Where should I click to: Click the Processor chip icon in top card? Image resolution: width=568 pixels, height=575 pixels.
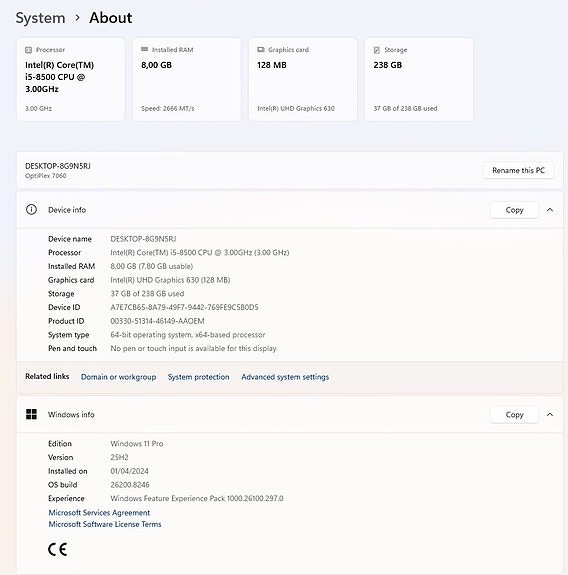tap(28, 50)
